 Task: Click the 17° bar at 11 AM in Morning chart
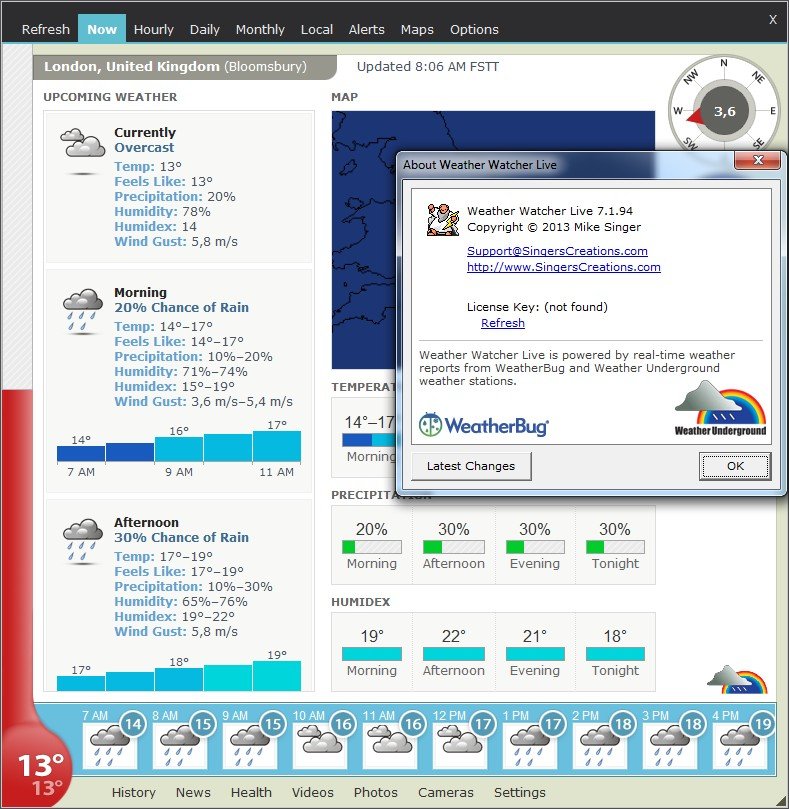(277, 446)
